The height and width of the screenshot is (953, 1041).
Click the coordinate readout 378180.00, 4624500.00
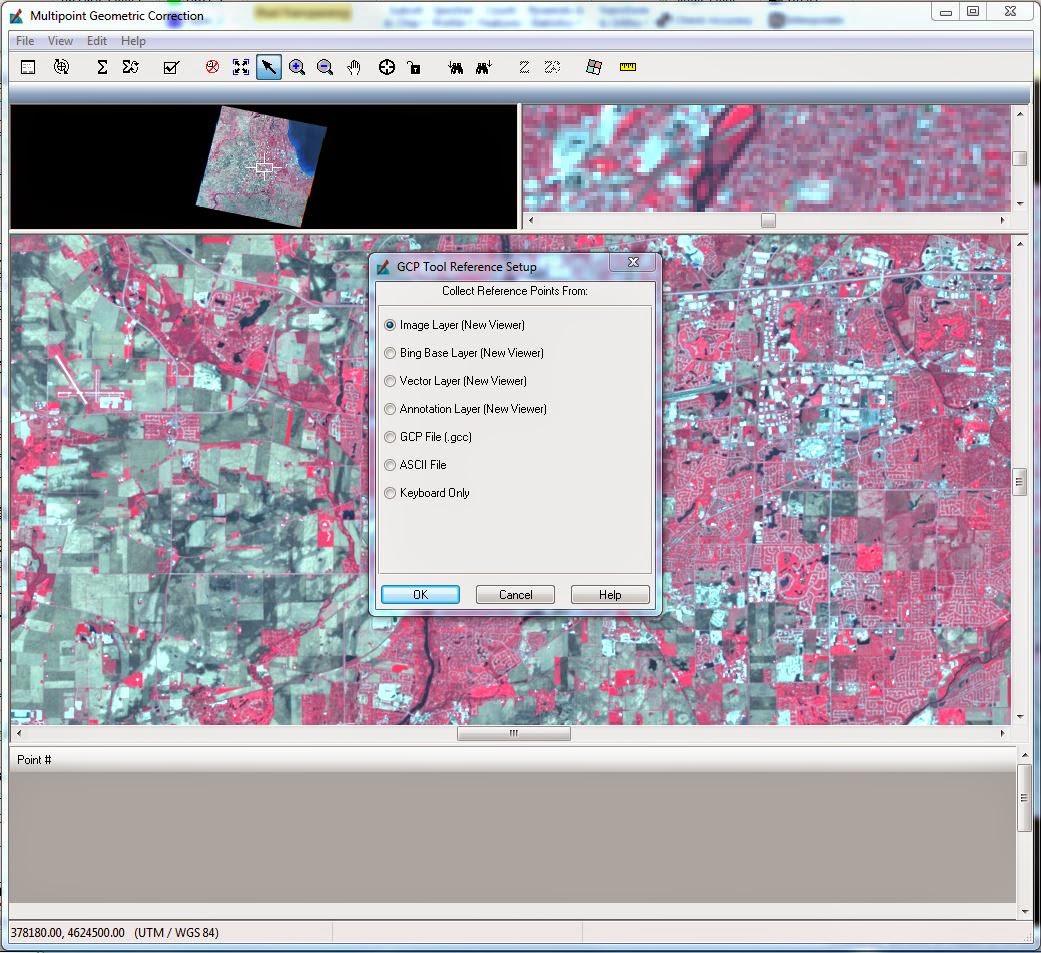pos(68,933)
